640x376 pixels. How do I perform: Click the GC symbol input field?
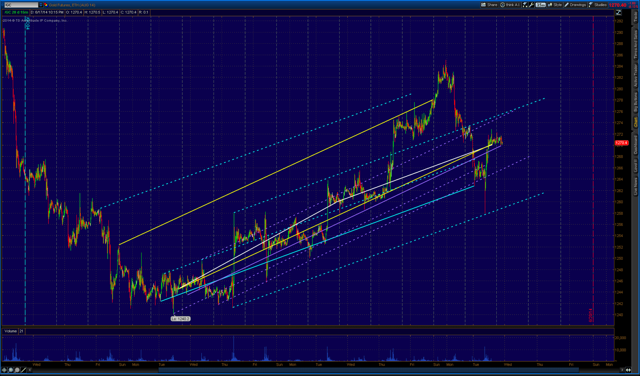21,5
